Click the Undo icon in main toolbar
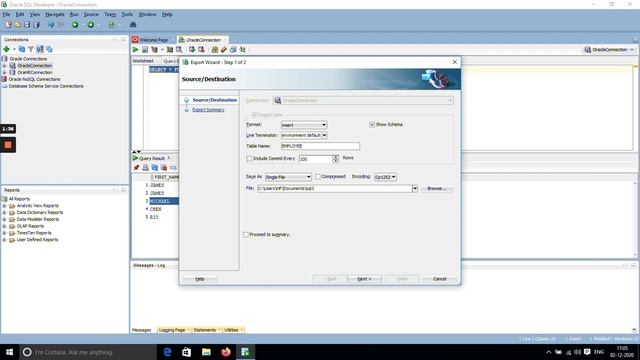Viewport: 640px width, 360px height. (51, 25)
